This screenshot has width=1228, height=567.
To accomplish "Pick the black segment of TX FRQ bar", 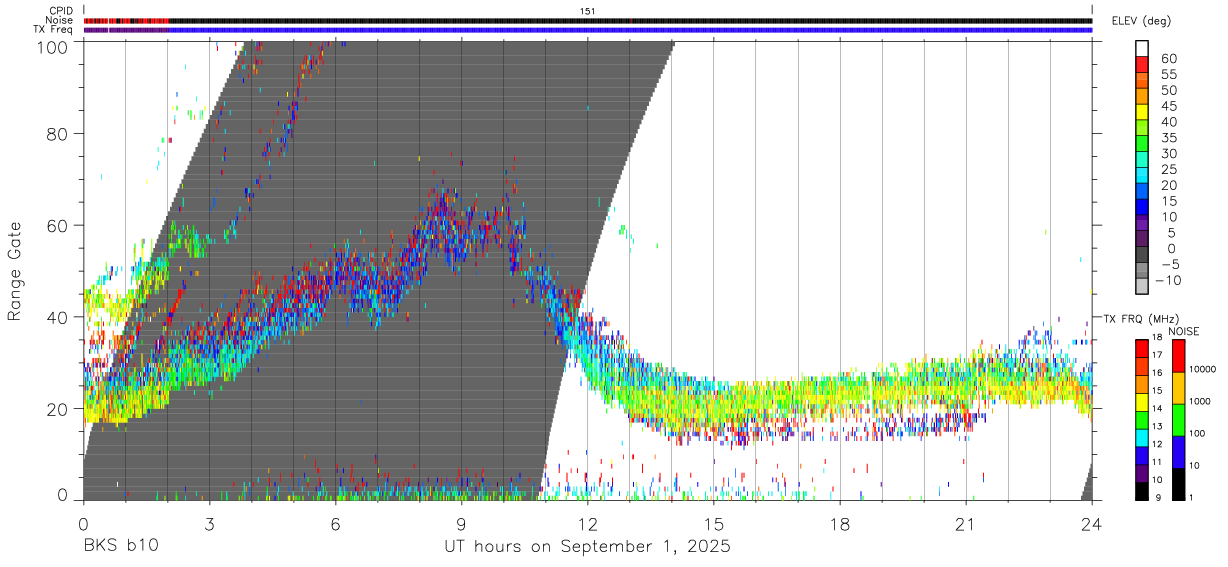I will [1142, 490].
